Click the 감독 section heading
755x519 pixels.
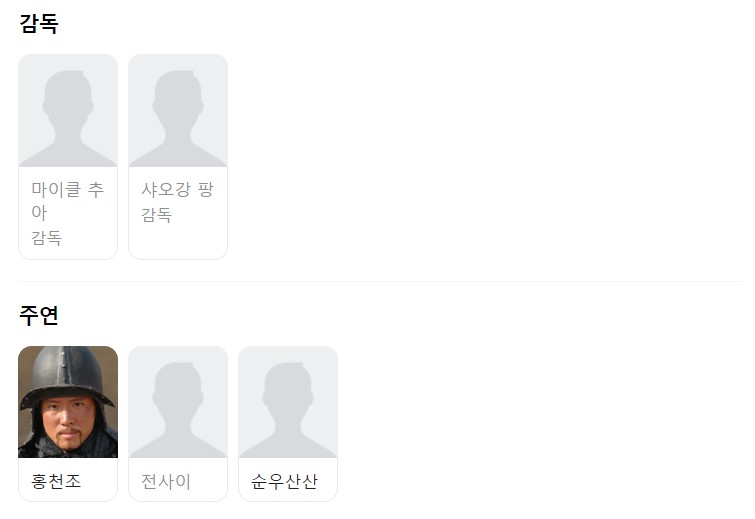click(39, 23)
